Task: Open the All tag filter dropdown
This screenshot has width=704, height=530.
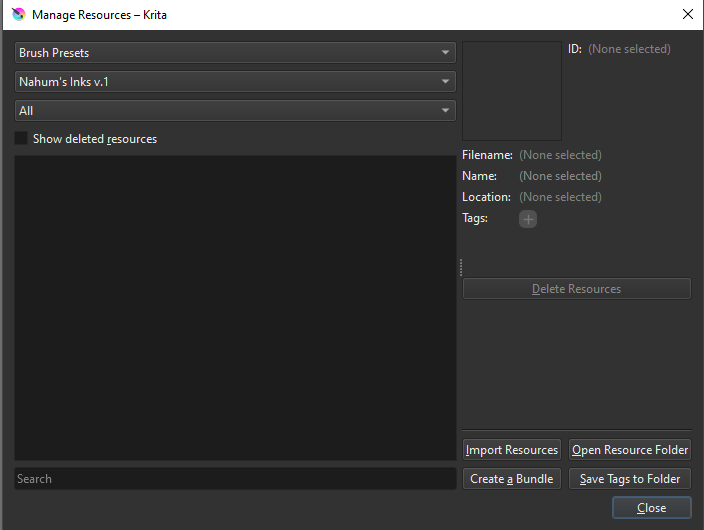Action: click(235, 111)
